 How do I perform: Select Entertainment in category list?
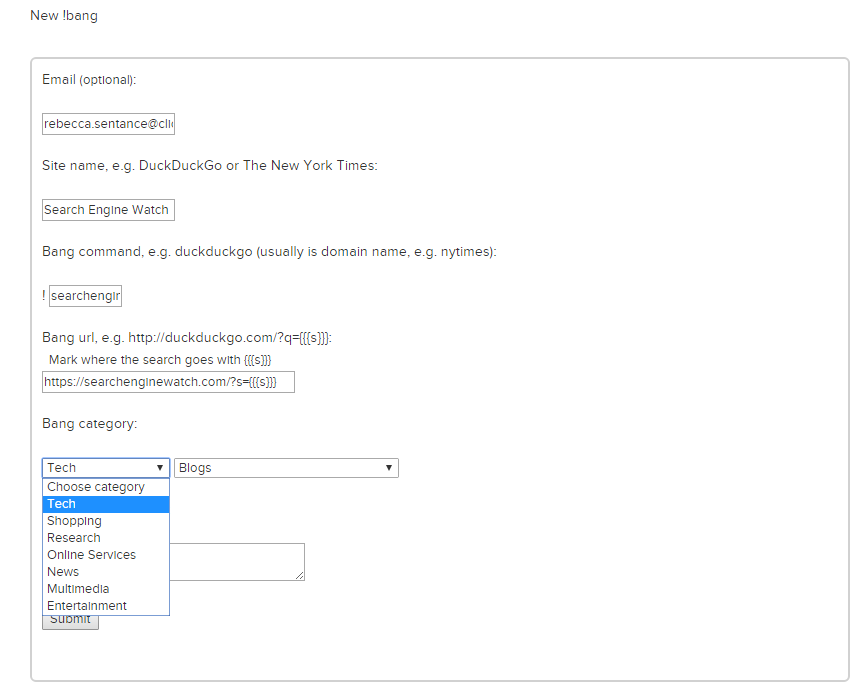point(87,606)
